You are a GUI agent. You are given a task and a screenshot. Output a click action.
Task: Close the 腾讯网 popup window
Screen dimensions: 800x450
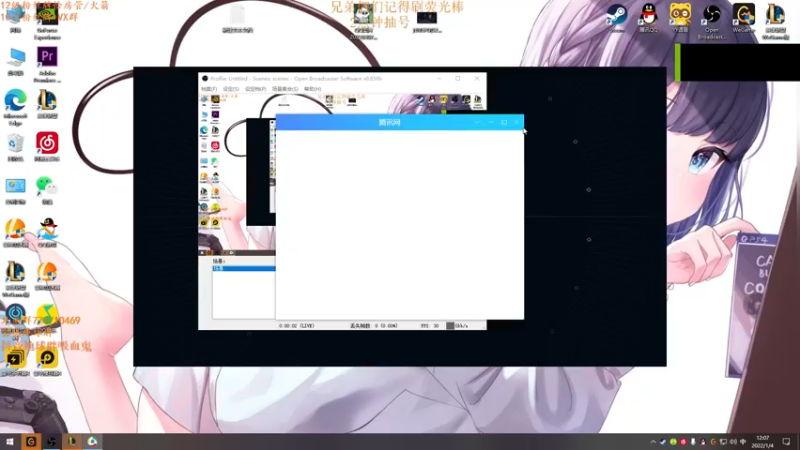pyautogui.click(x=517, y=122)
